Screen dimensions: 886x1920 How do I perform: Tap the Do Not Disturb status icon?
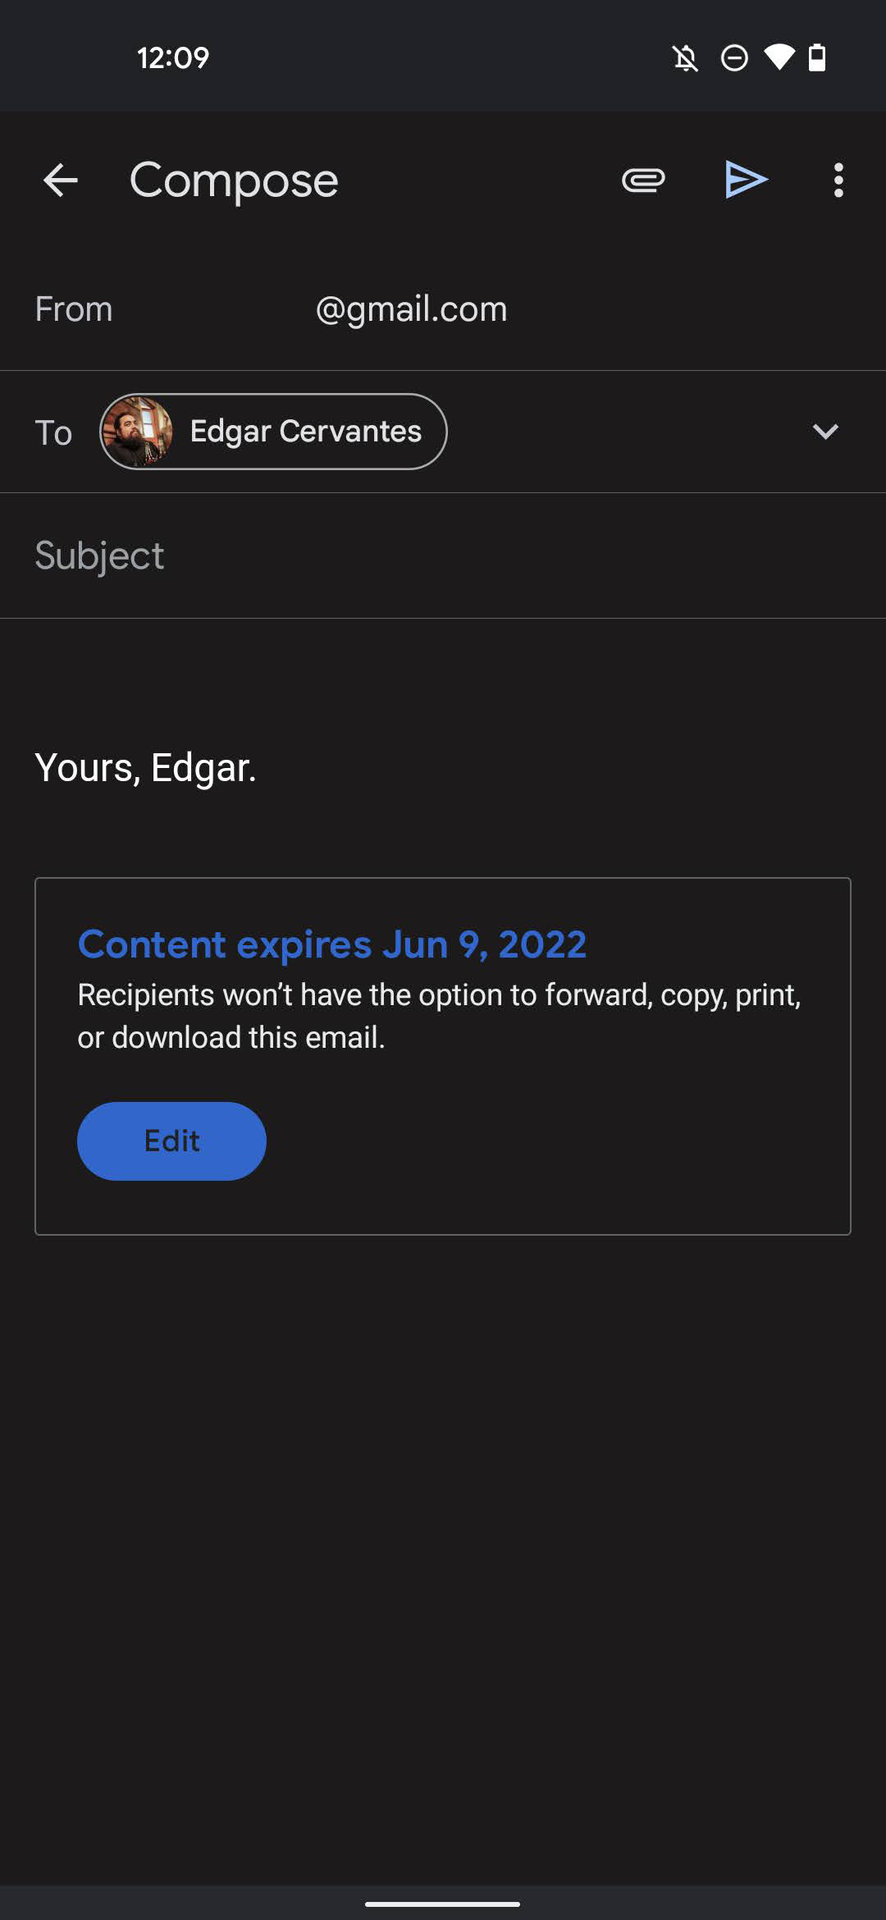[734, 58]
